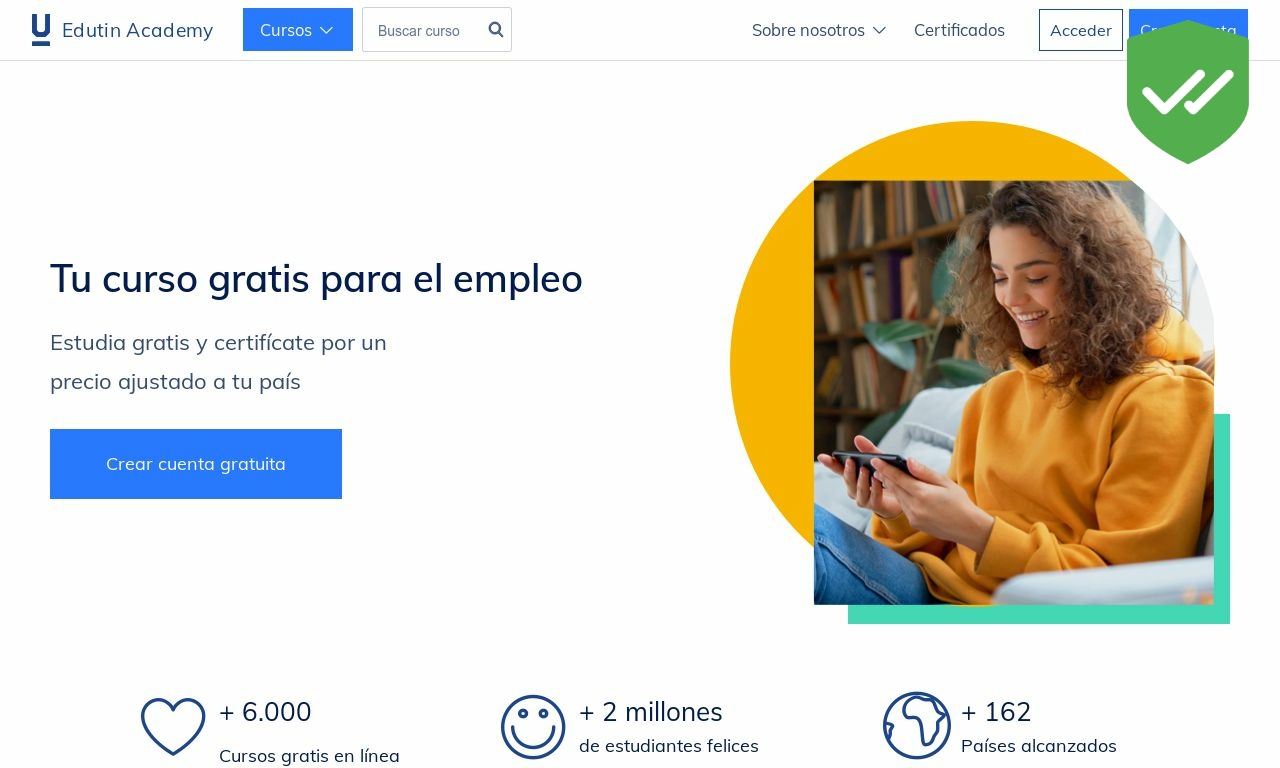
Task: Click the Edutin Academy U logo icon
Action: [x=41, y=30]
